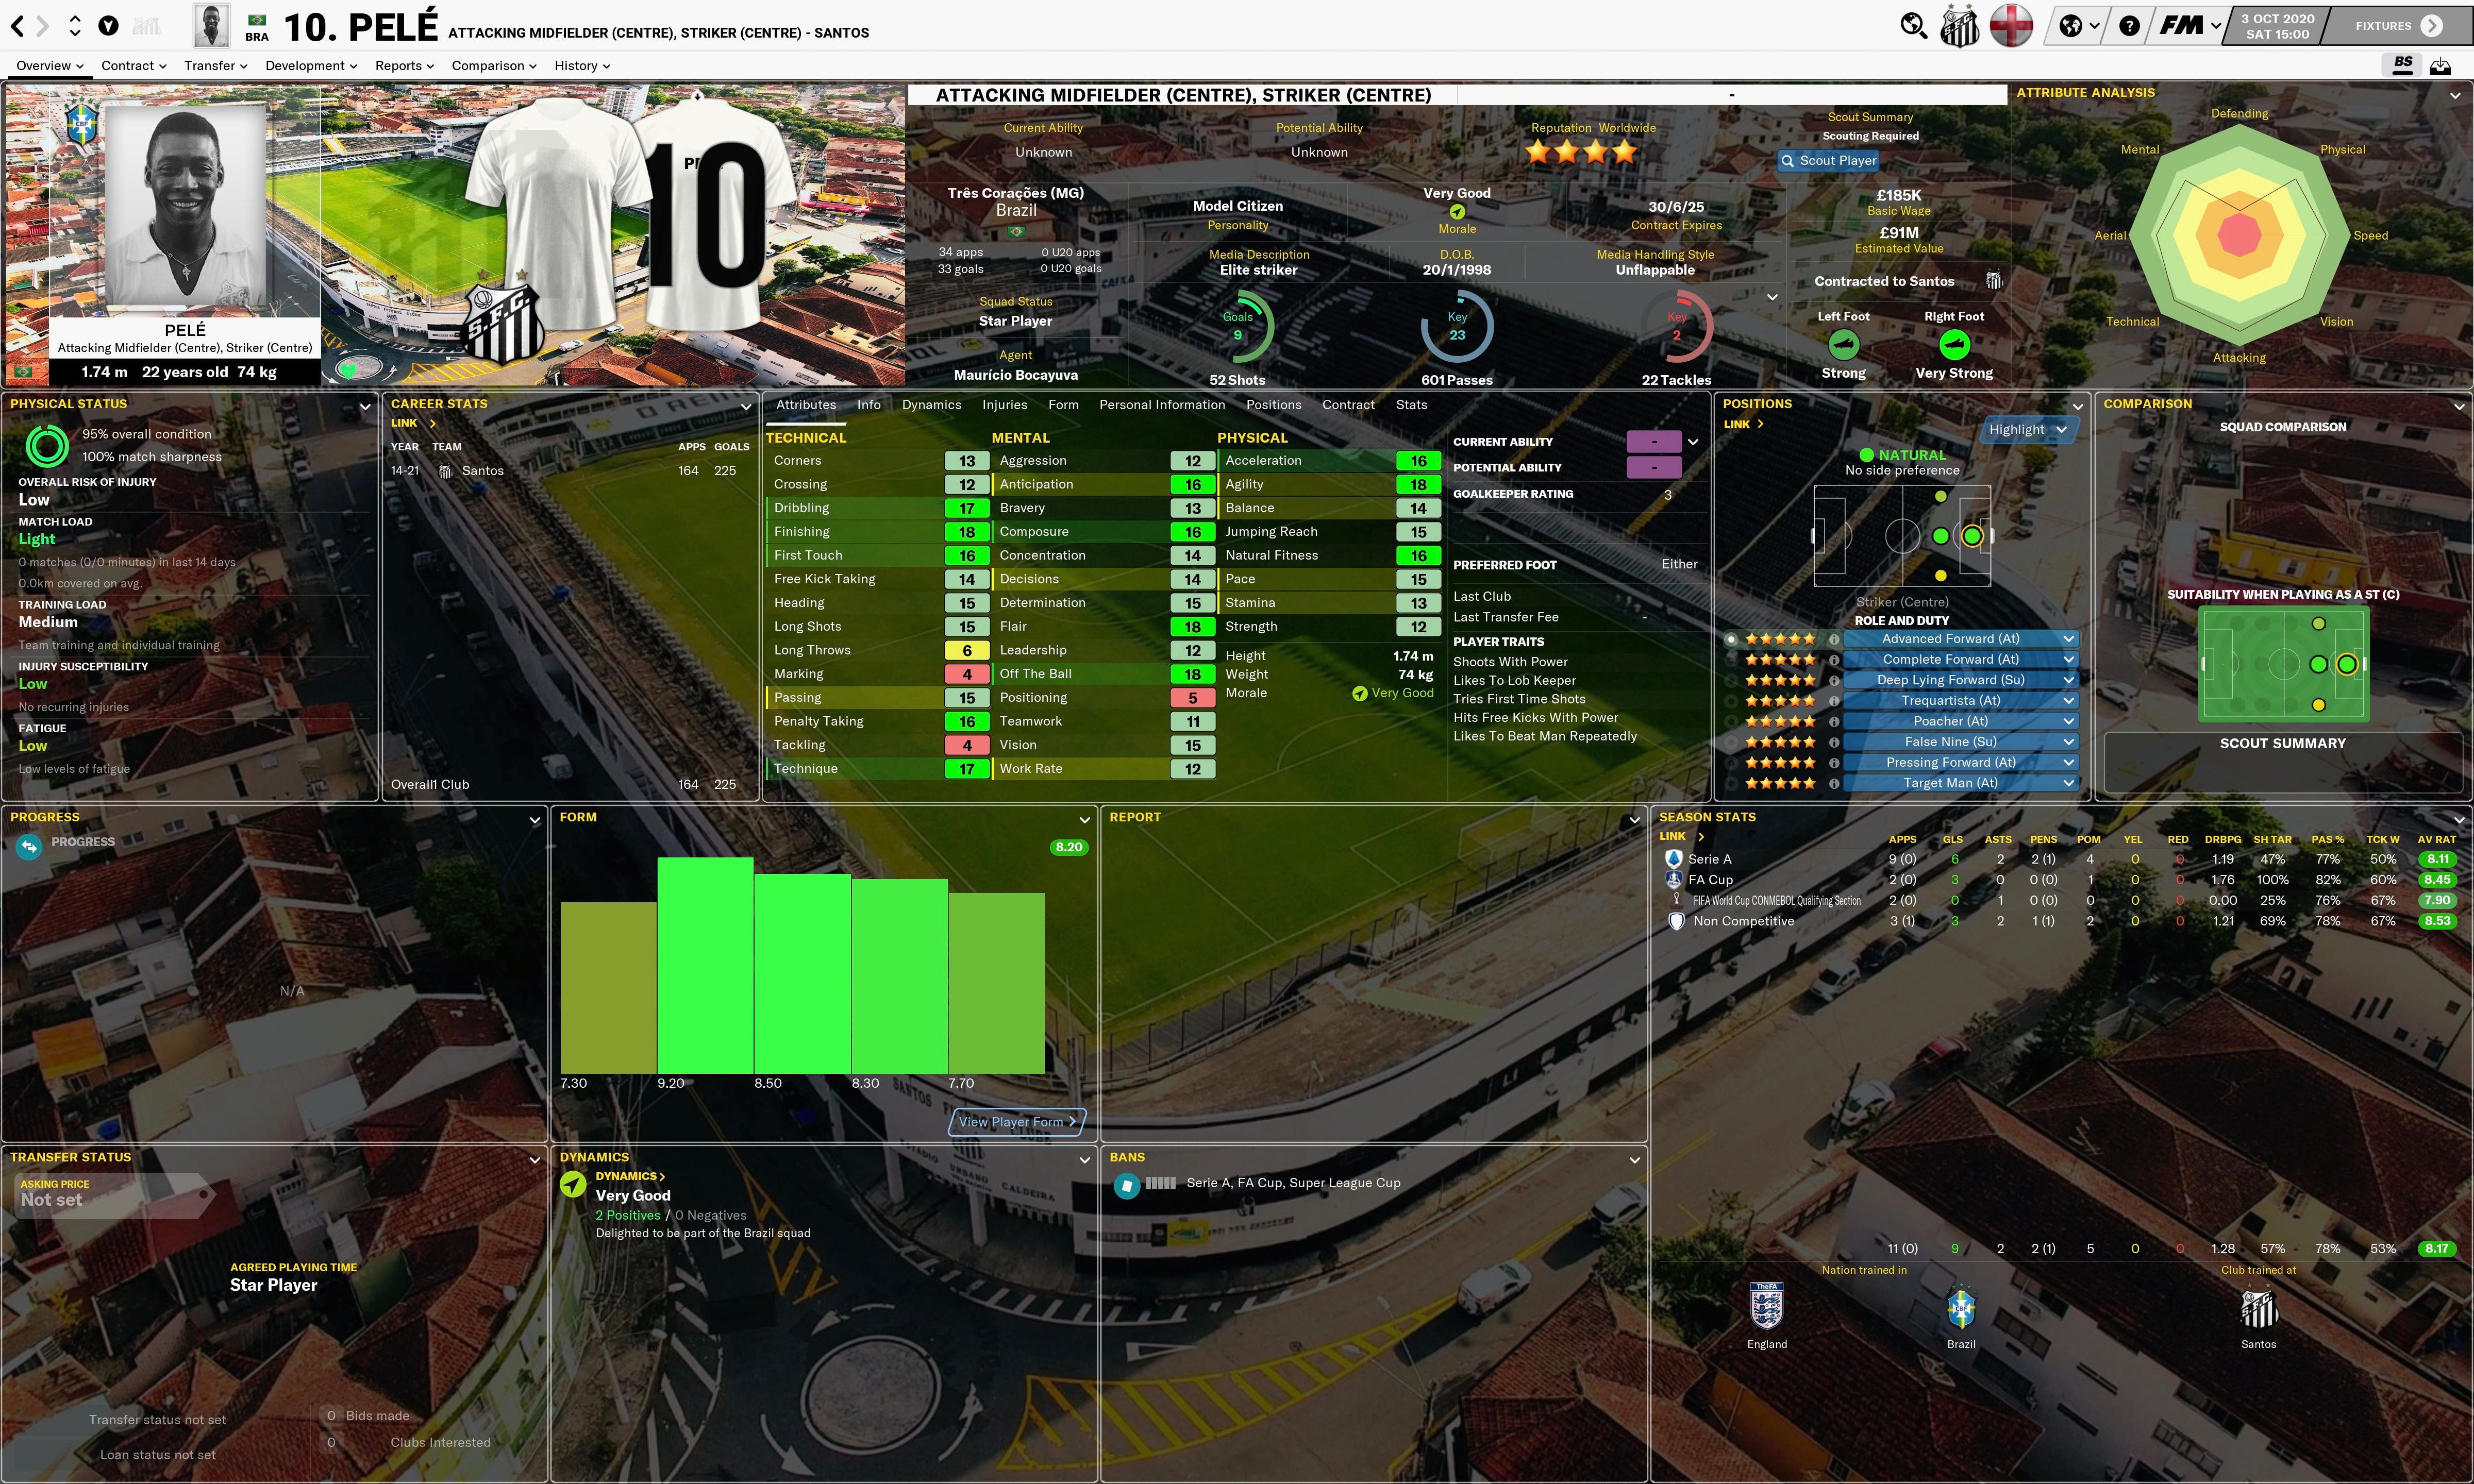
Task: Click the Brazil nation trained-in badge
Action: (1960, 1309)
